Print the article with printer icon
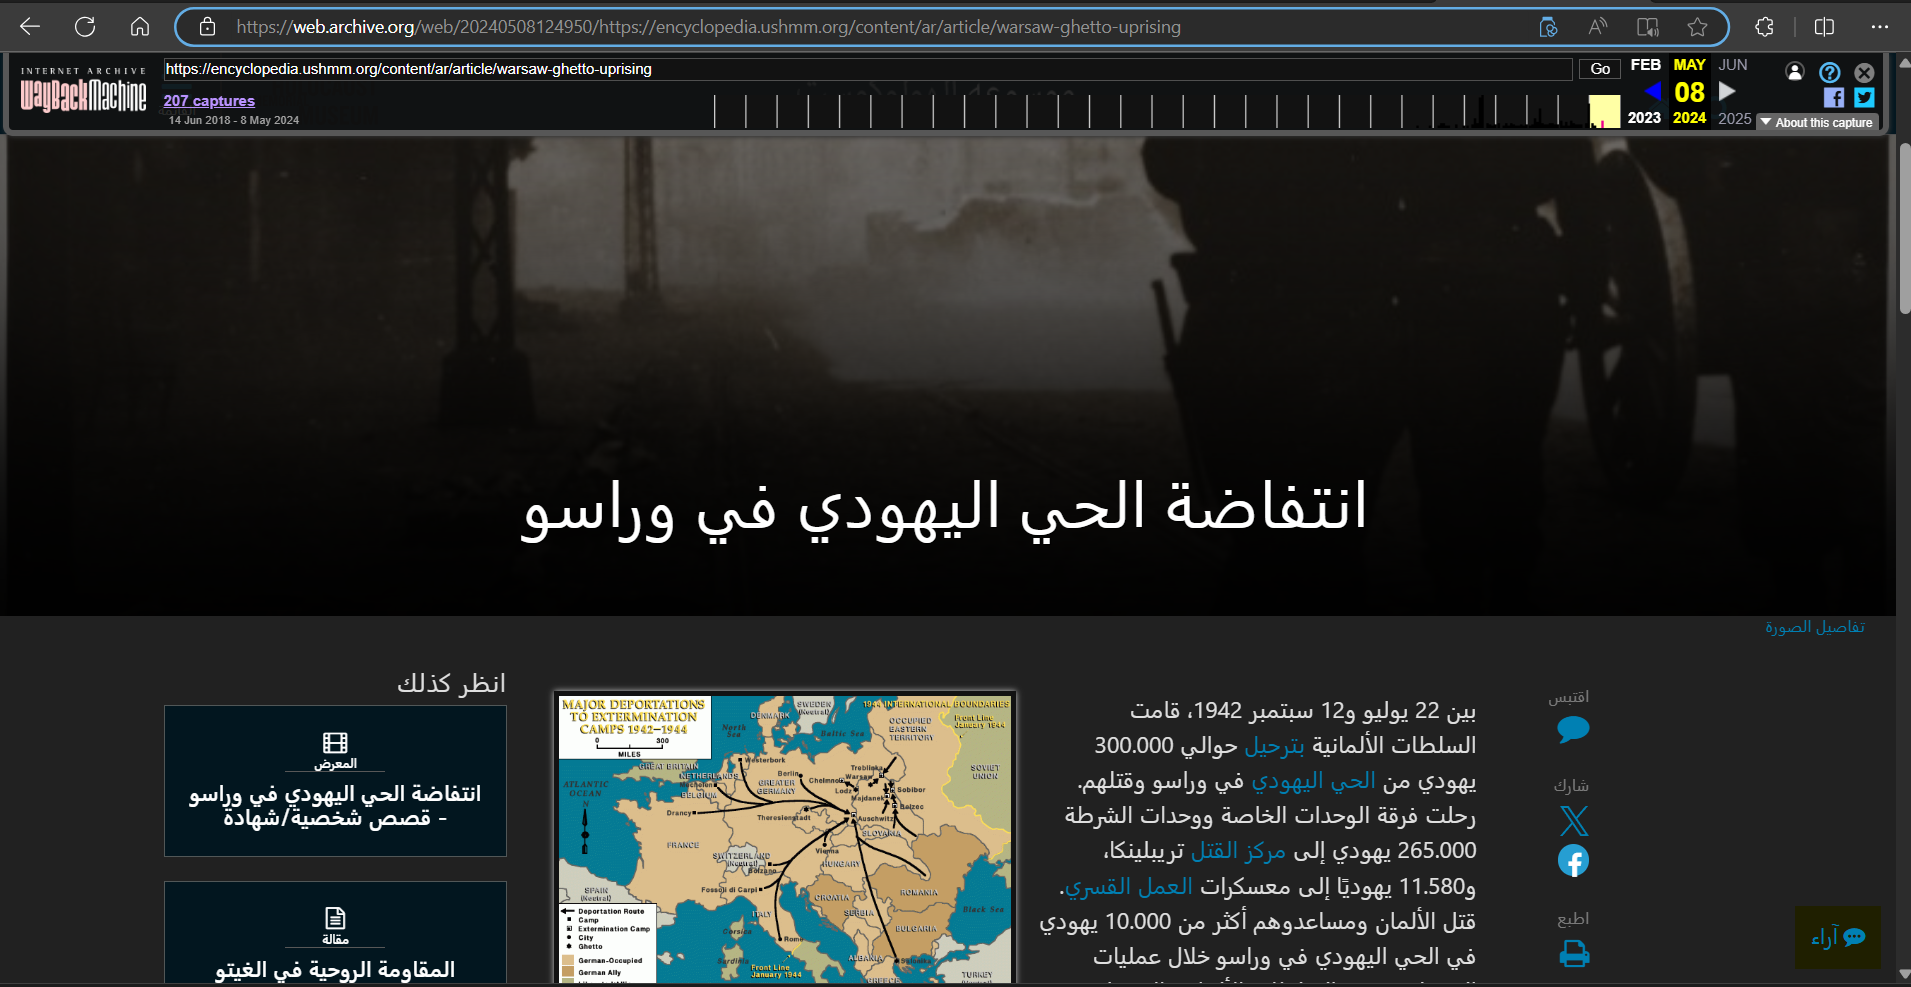The height and width of the screenshot is (987, 1911). click(1574, 953)
